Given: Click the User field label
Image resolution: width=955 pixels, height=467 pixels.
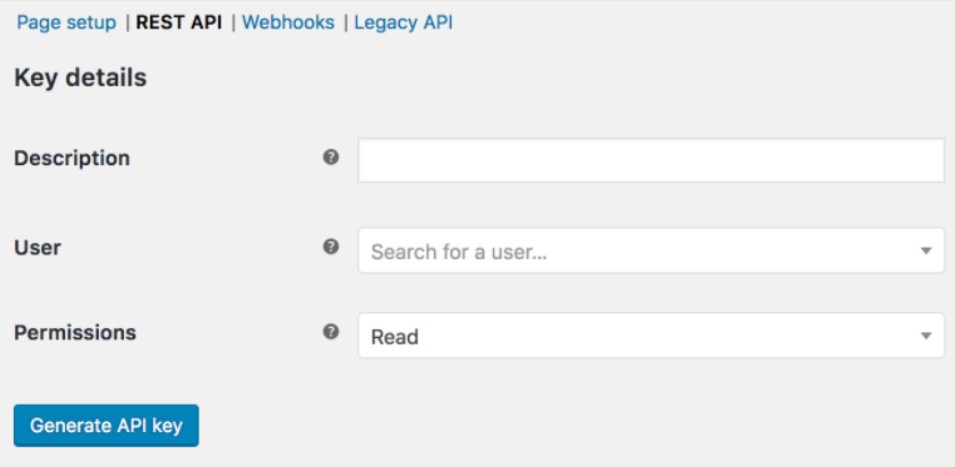Looking at the screenshot, I should [x=37, y=248].
